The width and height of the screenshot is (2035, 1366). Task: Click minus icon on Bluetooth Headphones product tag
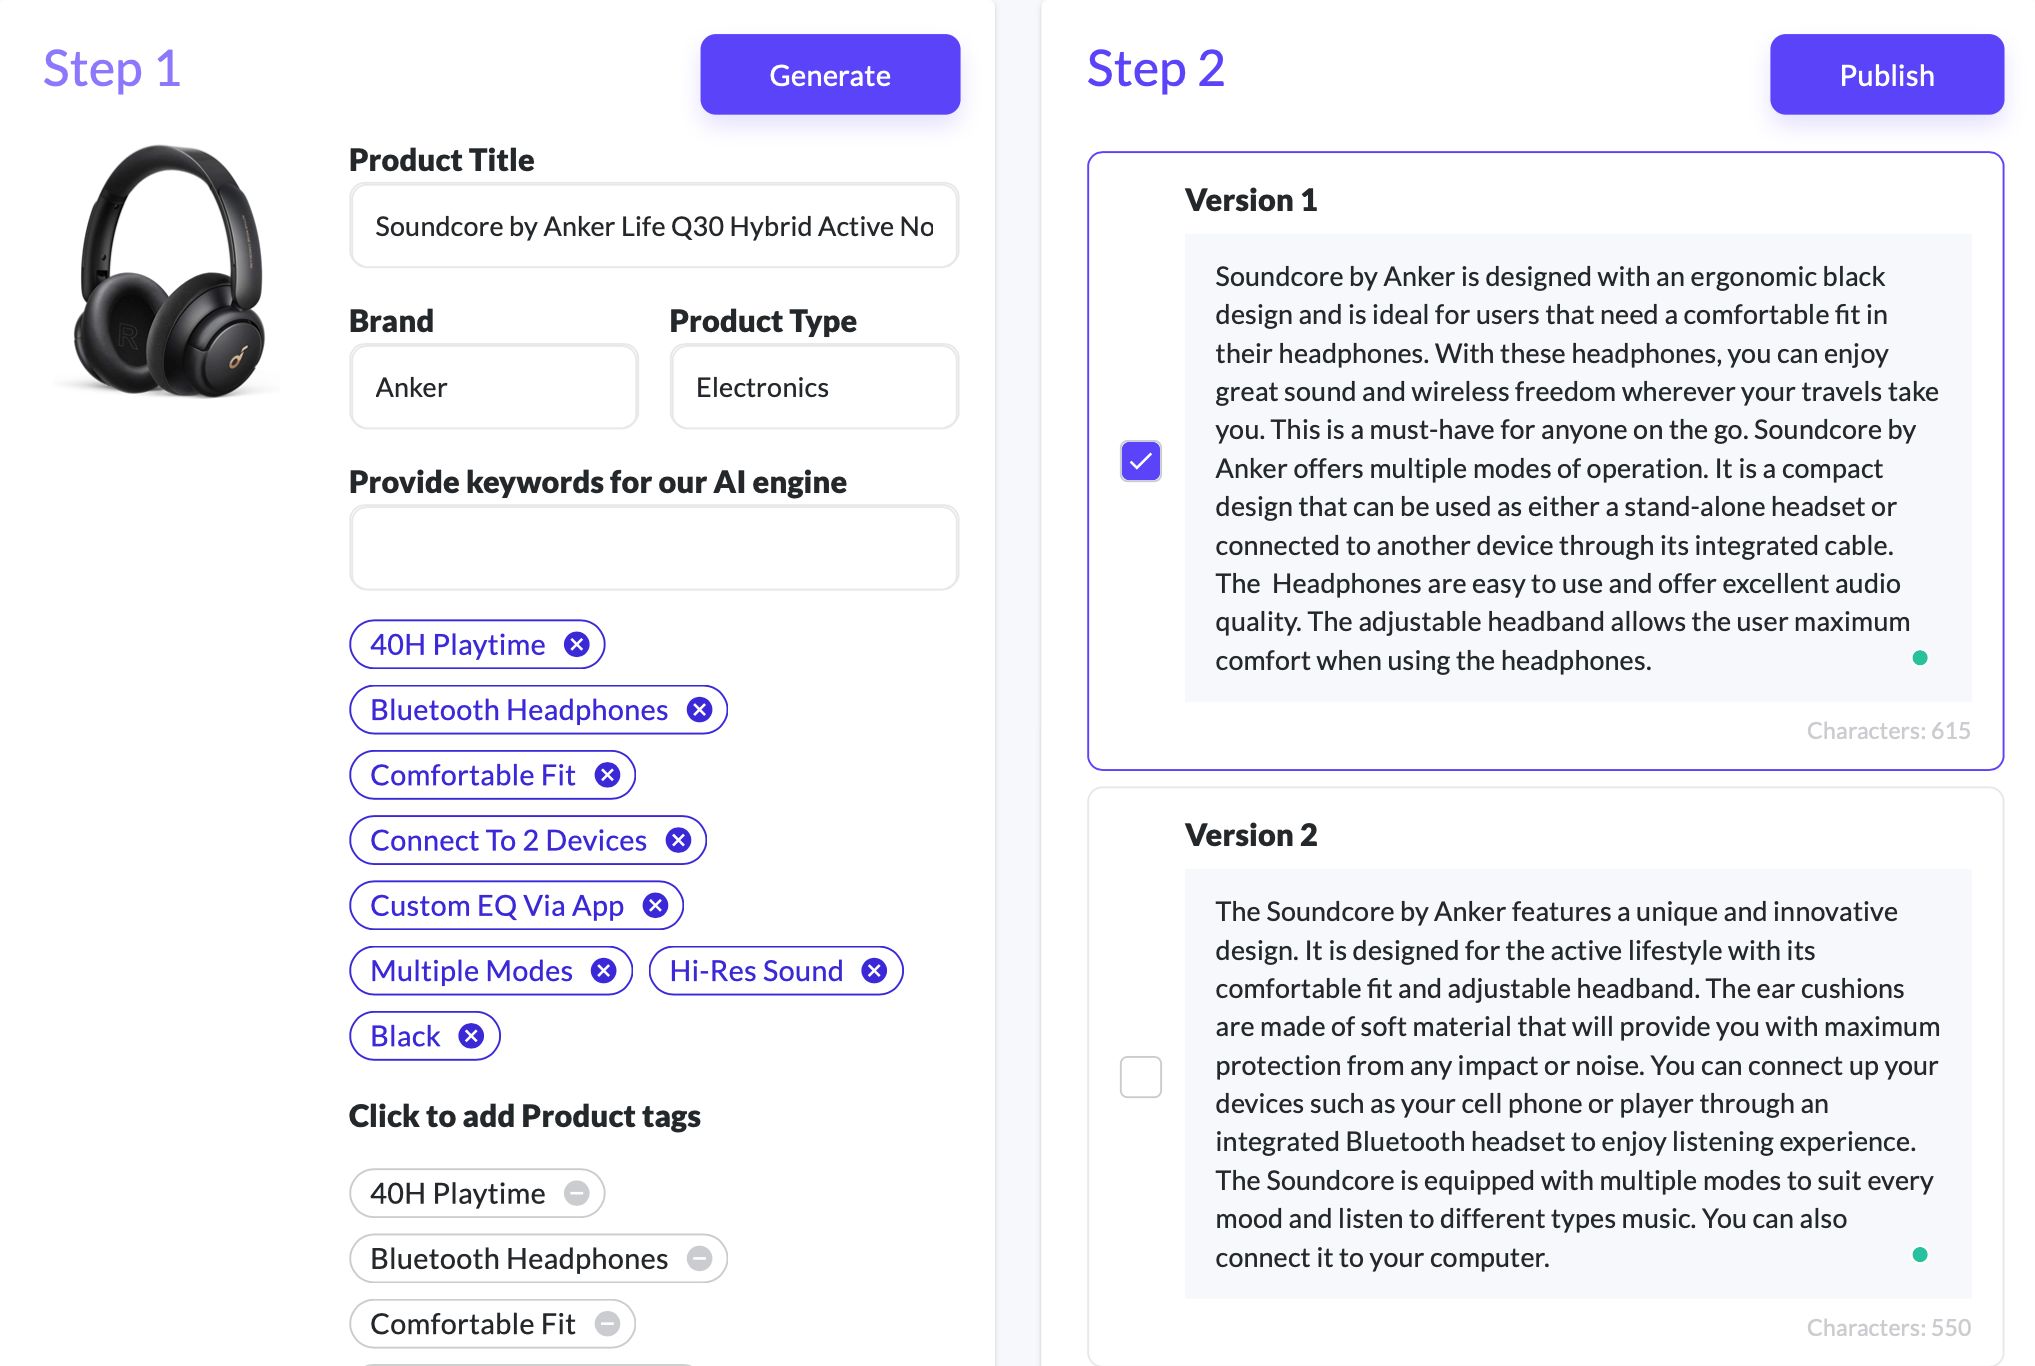tap(700, 1258)
